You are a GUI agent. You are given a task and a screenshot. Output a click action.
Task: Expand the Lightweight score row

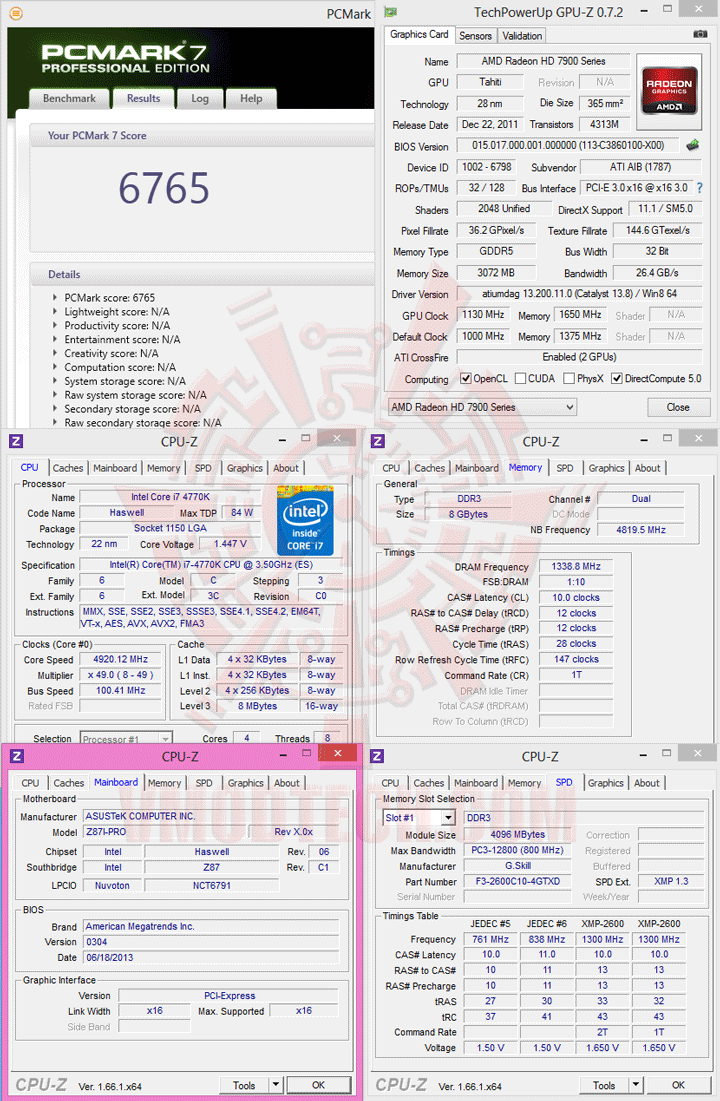tap(55, 312)
